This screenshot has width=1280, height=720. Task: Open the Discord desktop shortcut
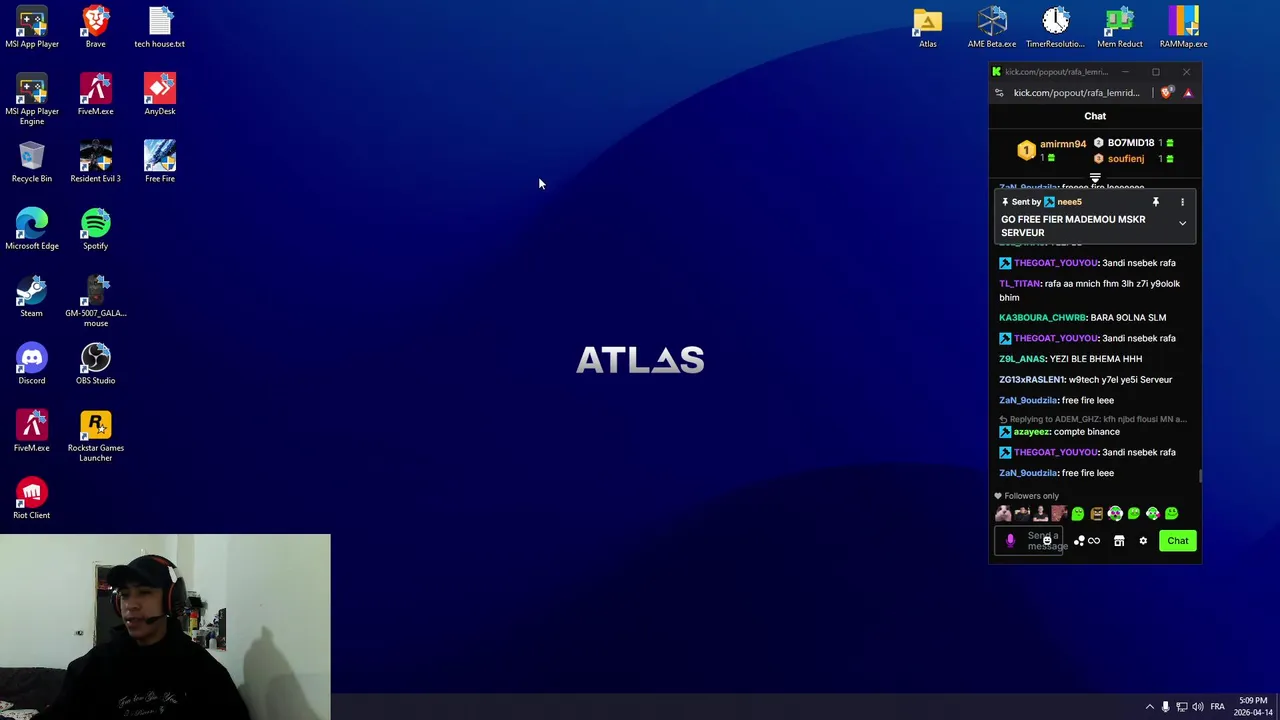click(x=32, y=363)
